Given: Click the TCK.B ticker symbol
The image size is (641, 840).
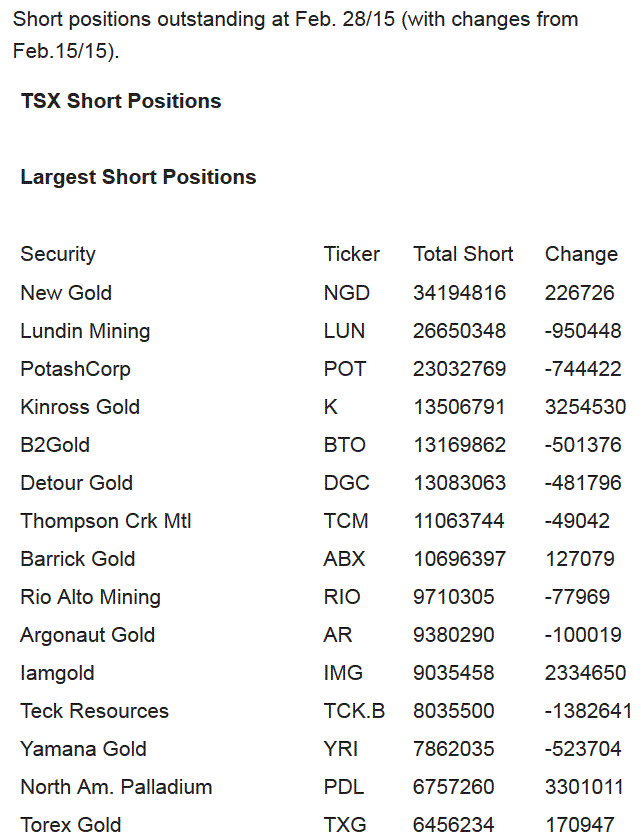Looking at the screenshot, I should pos(354,711).
